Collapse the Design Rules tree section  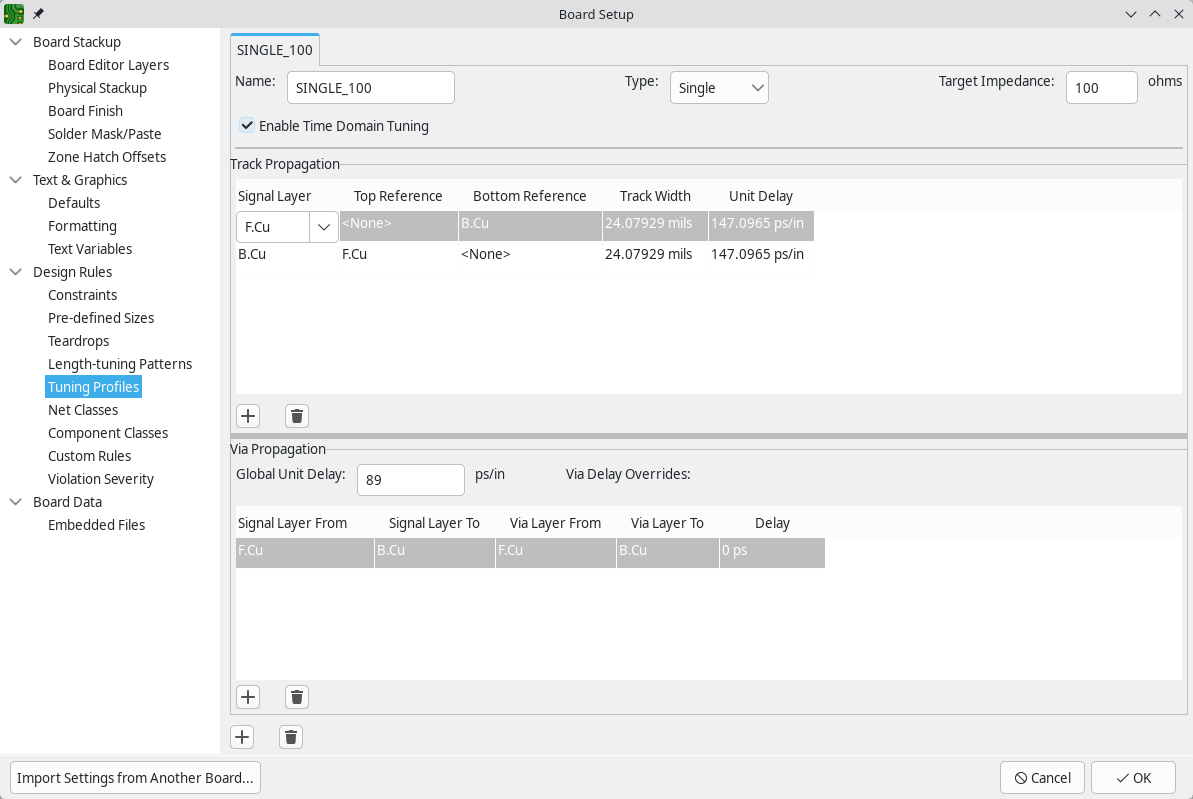16,272
